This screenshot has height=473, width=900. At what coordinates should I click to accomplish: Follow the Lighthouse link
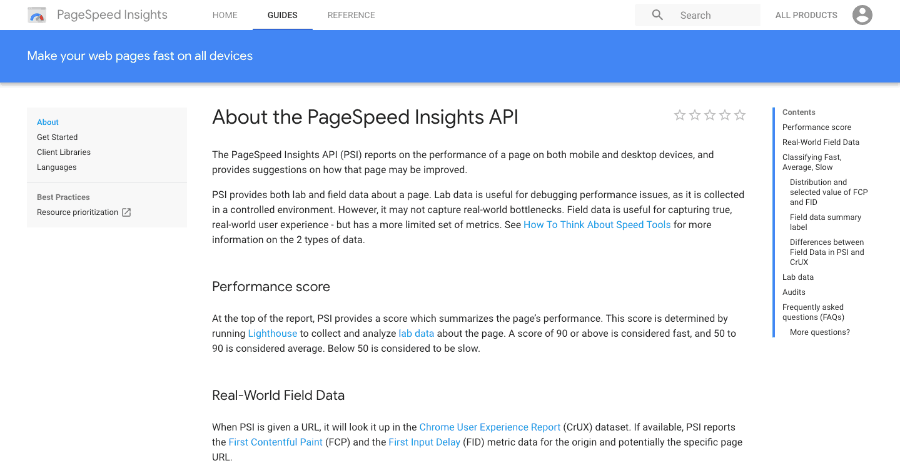pos(273,334)
